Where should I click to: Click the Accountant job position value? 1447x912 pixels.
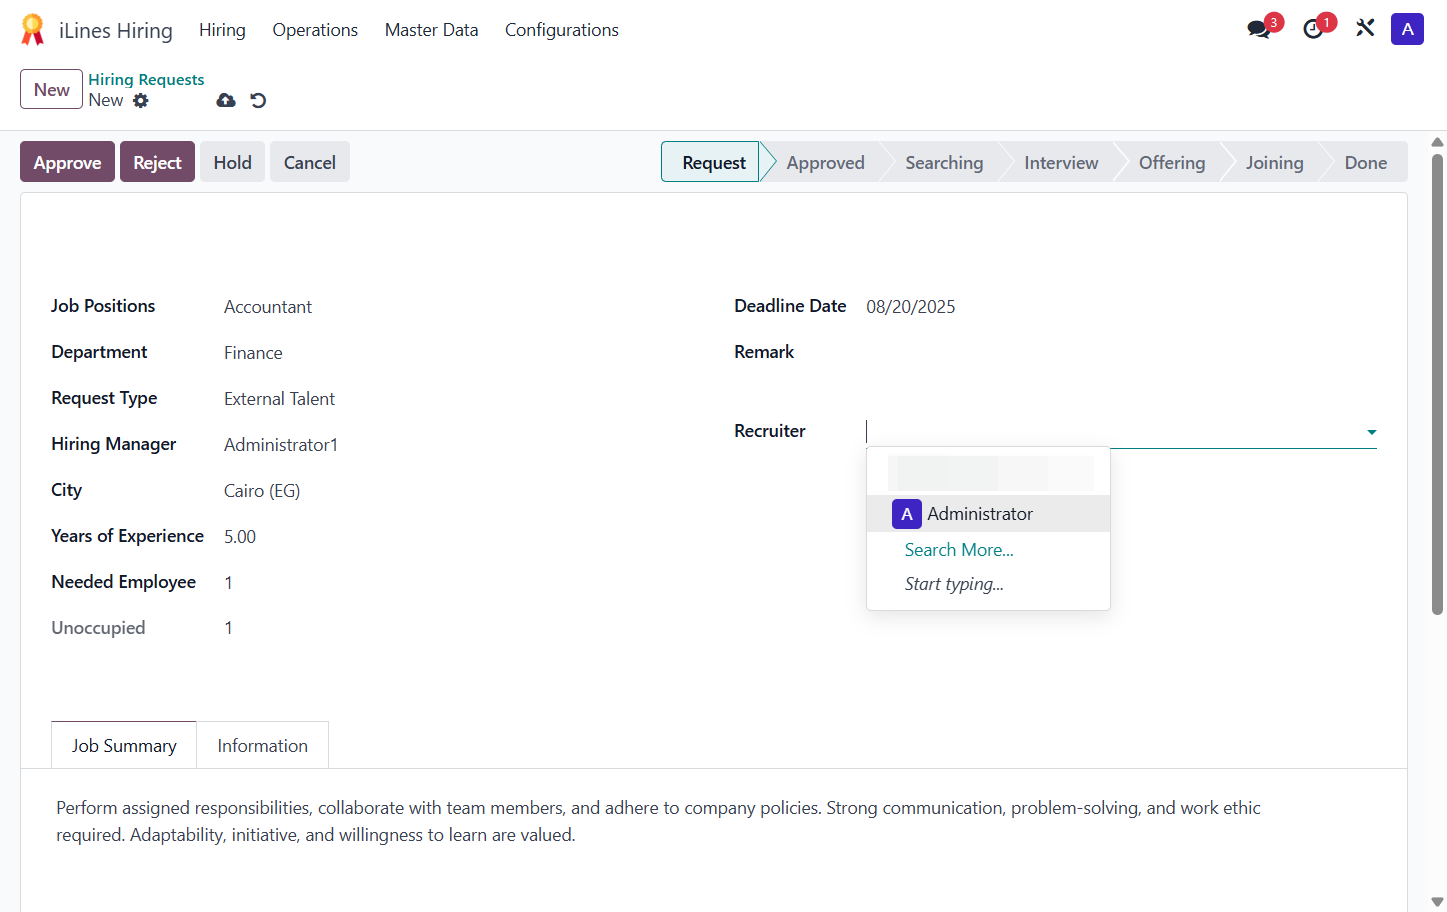click(x=268, y=307)
